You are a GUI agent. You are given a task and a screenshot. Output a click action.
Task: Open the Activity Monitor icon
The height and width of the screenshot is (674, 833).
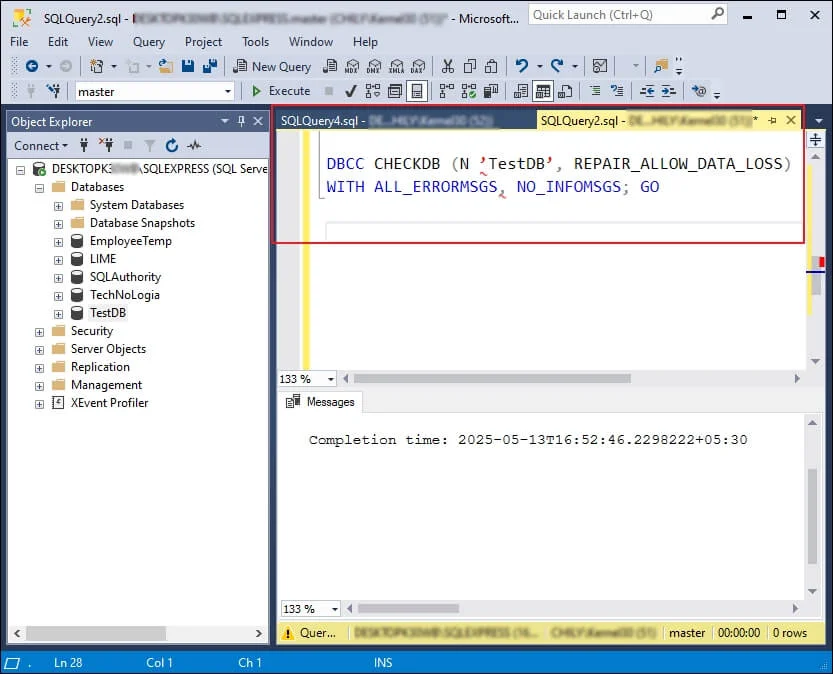(x=600, y=66)
